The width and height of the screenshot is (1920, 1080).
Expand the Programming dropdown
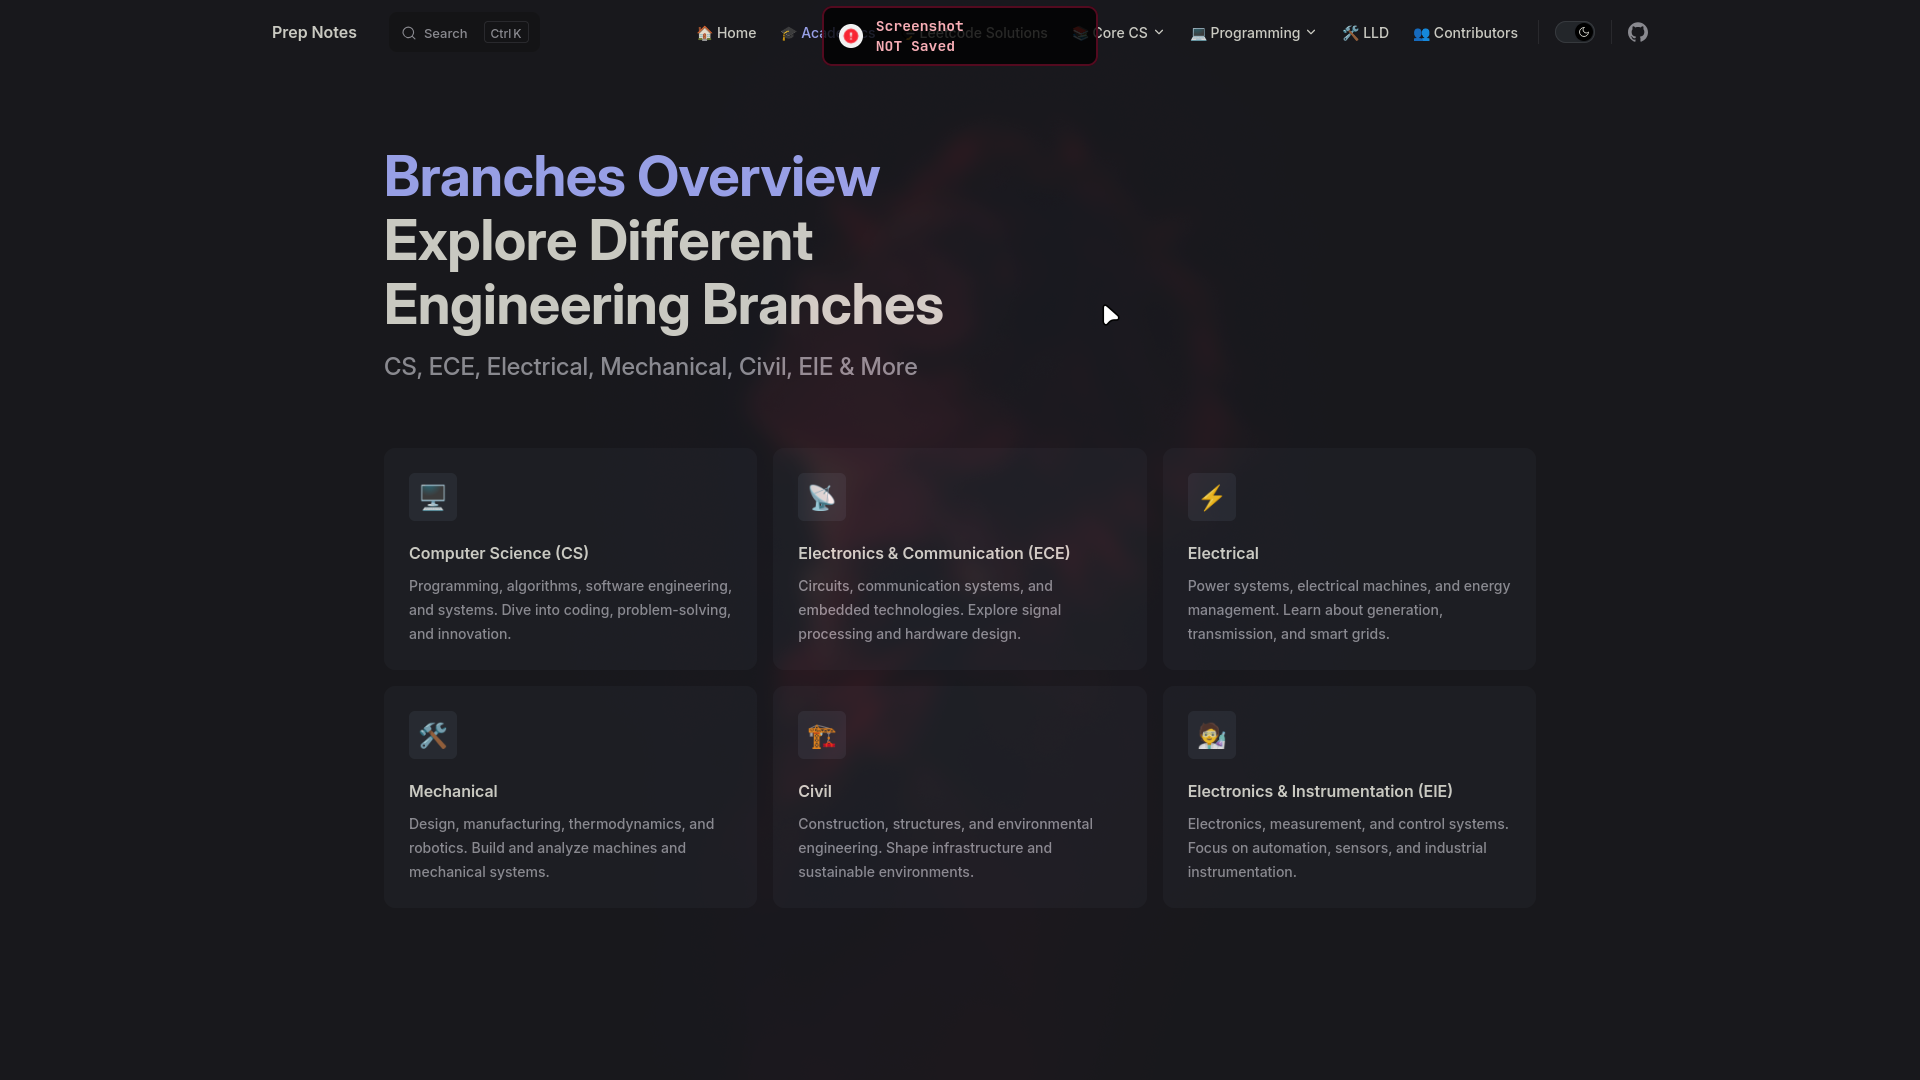click(1252, 33)
